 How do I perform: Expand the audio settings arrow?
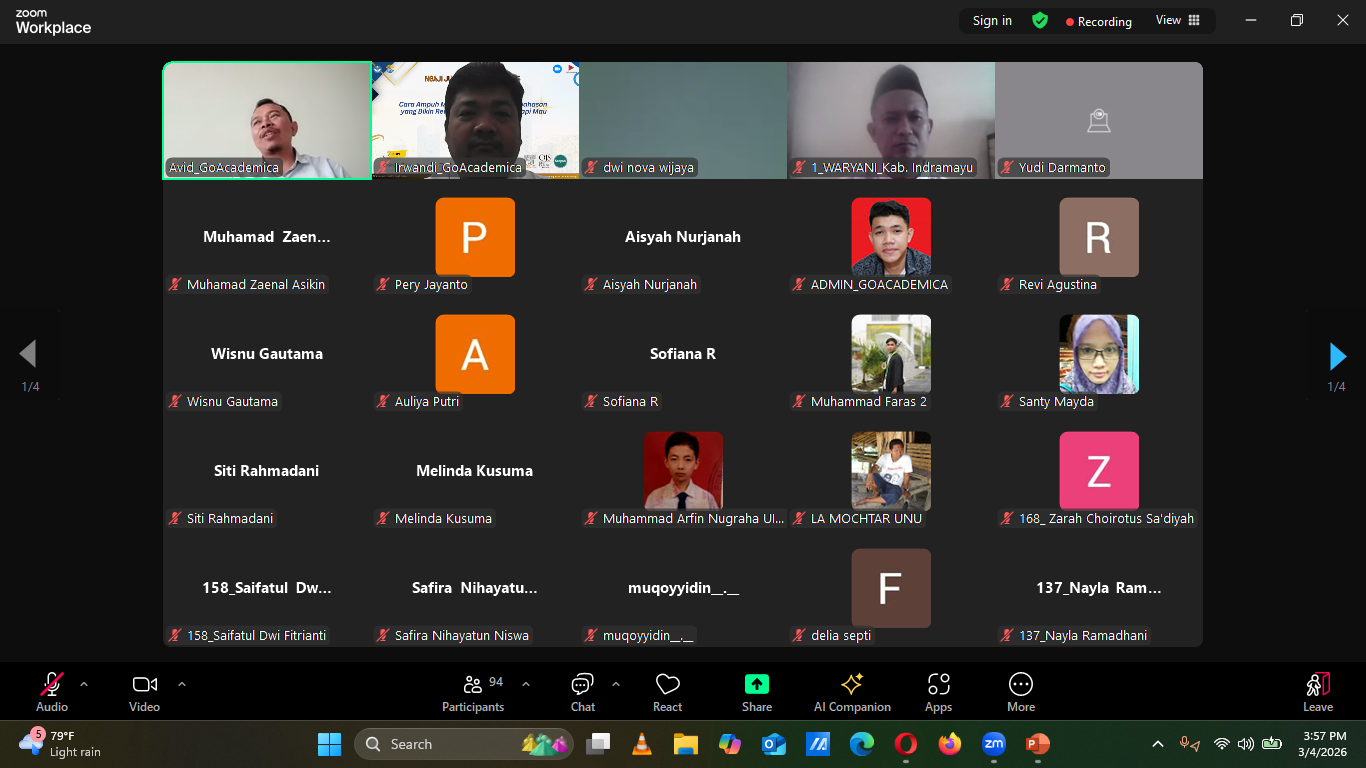coord(84,684)
